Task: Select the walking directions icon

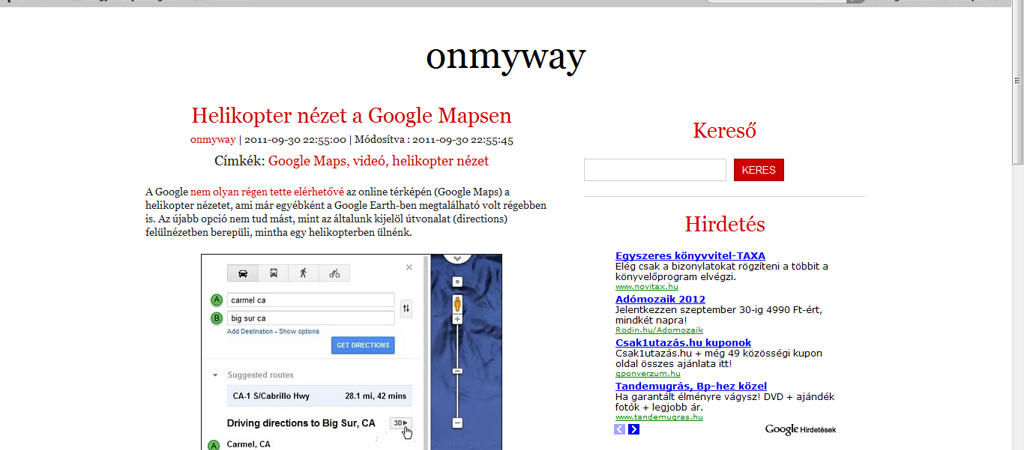Action: coord(304,273)
